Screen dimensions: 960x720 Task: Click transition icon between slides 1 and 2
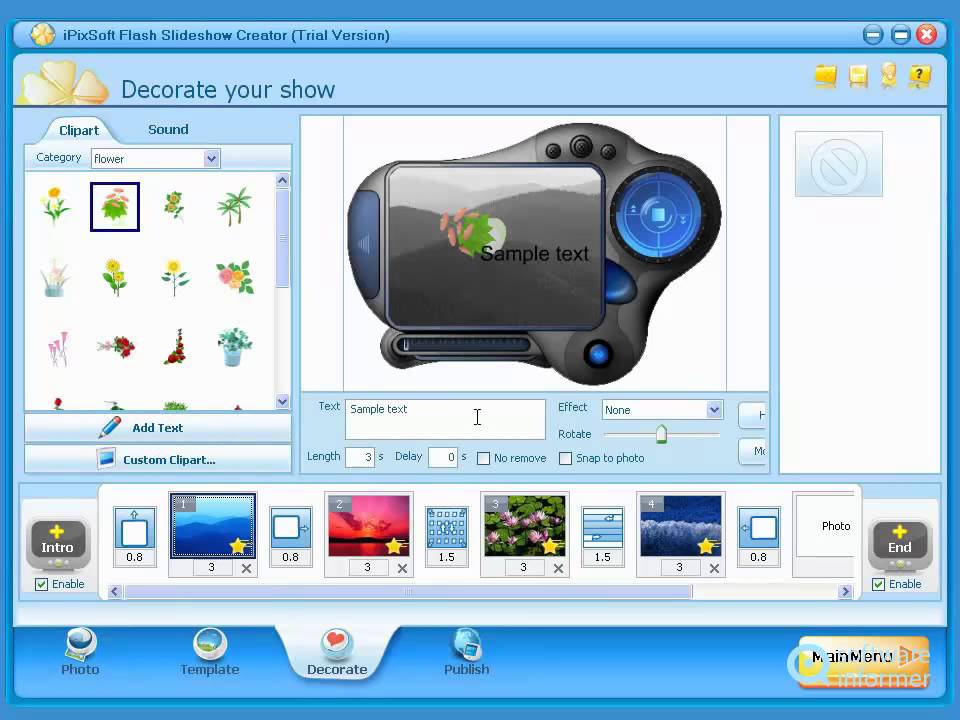click(290, 528)
